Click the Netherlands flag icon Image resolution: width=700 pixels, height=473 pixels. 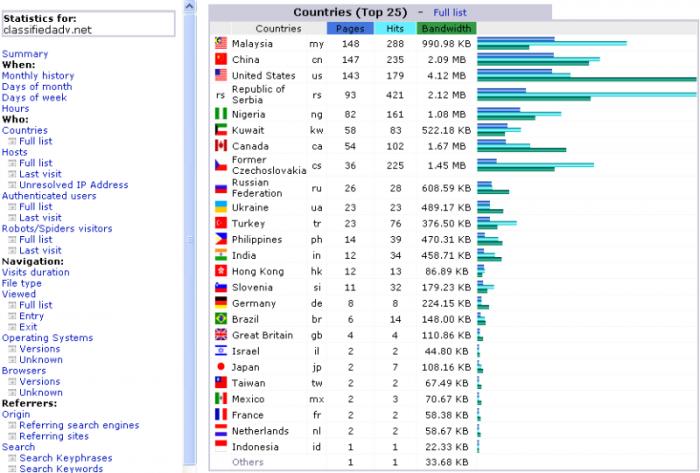click(x=221, y=431)
